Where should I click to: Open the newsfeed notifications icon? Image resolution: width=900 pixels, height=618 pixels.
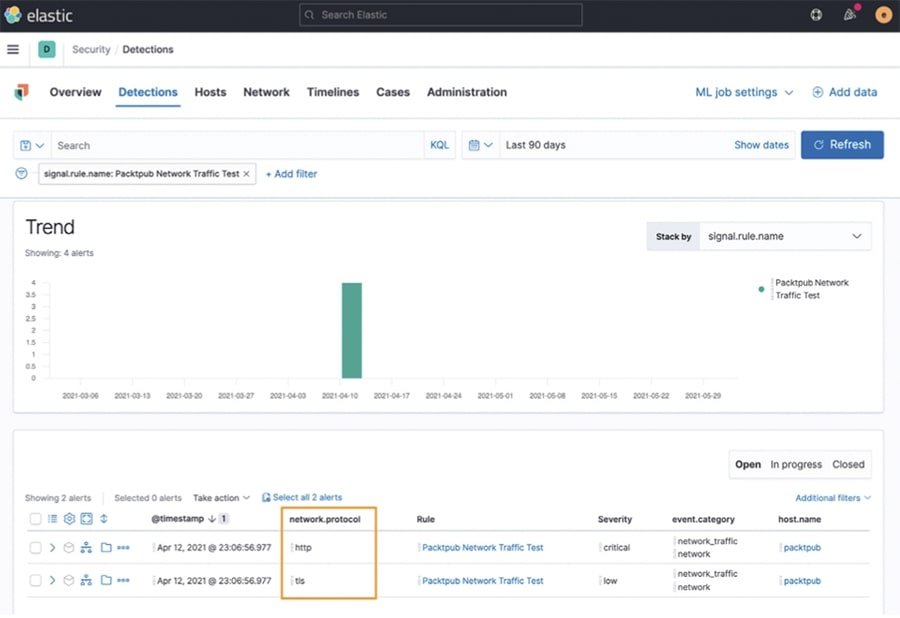pyautogui.click(x=850, y=15)
